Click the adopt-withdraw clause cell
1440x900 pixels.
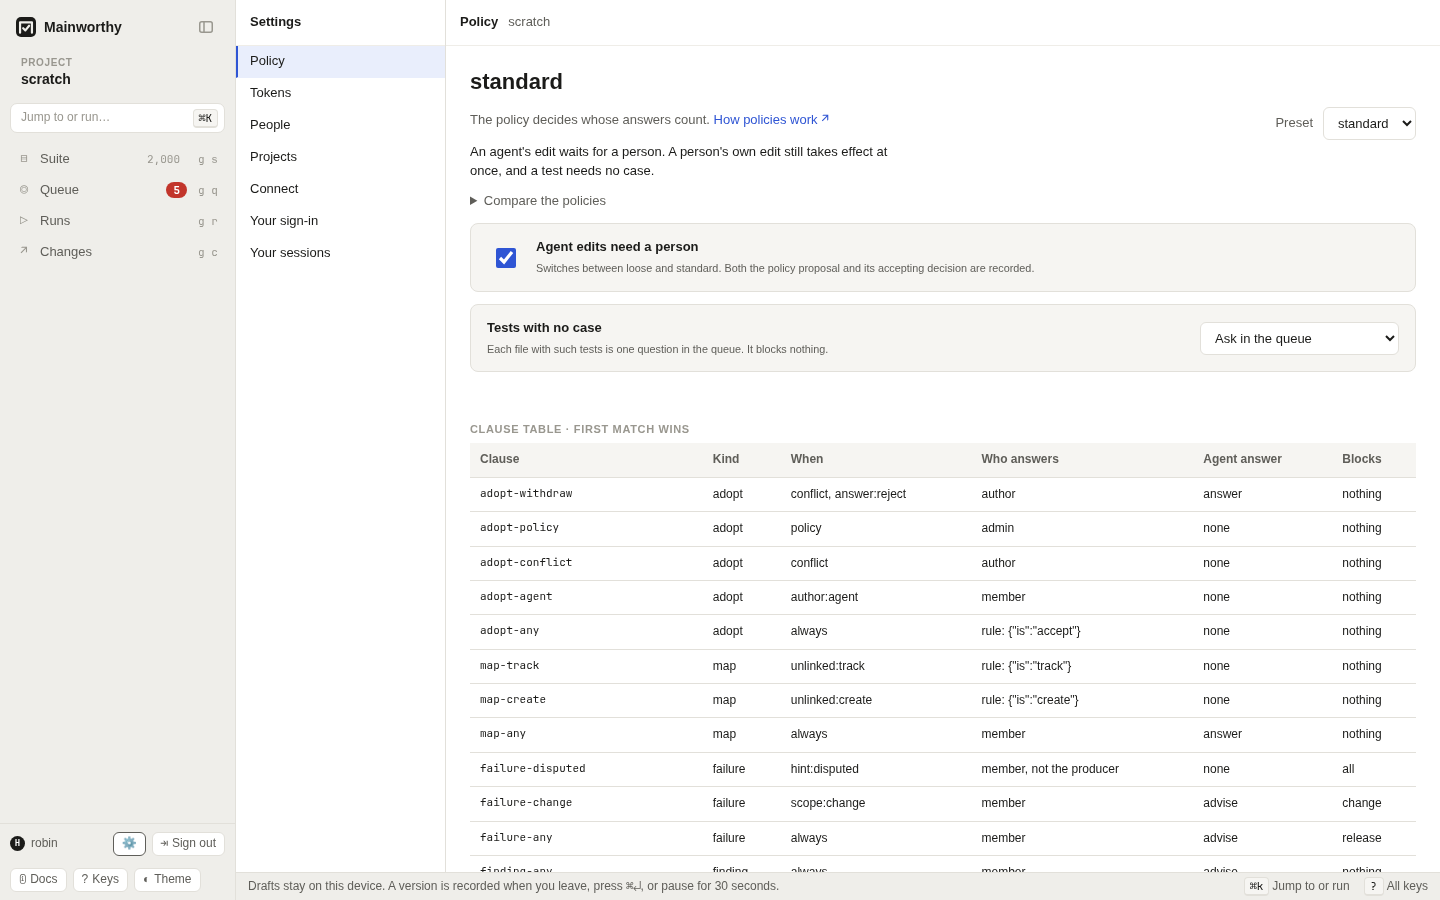coord(586,494)
